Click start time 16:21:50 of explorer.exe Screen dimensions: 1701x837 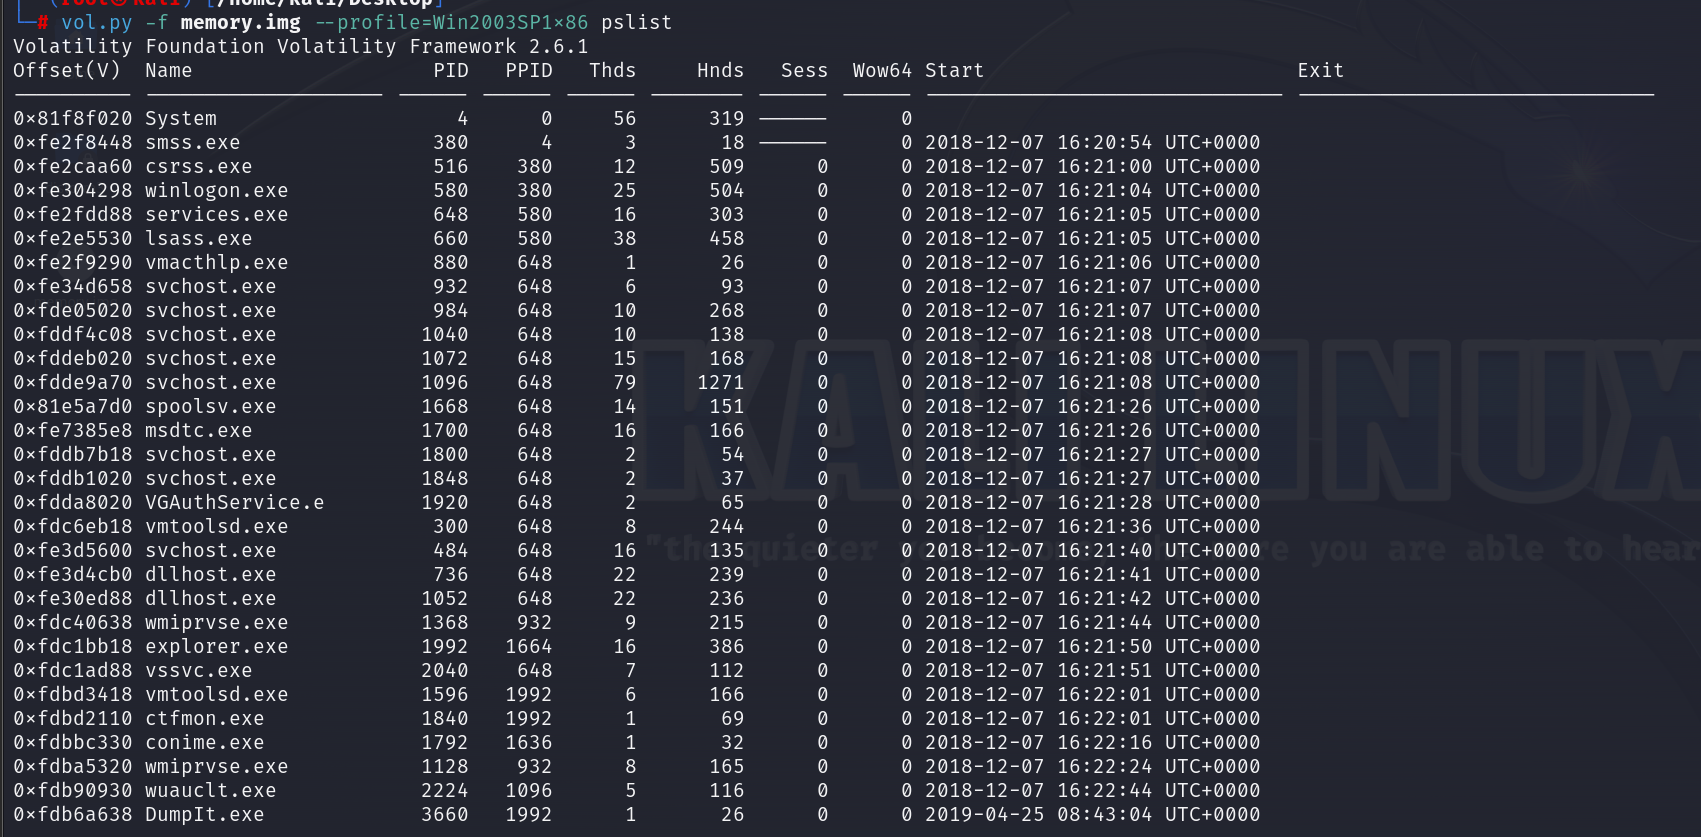point(1105,646)
